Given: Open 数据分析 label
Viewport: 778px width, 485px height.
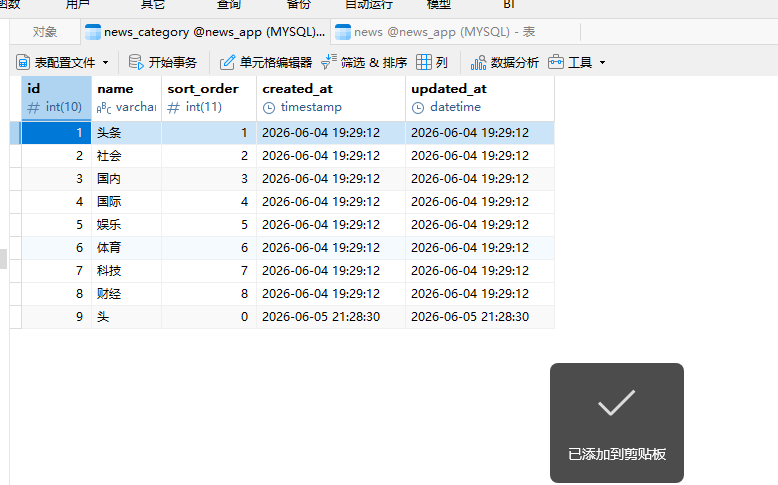Looking at the screenshot, I should pyautogui.click(x=515, y=63).
